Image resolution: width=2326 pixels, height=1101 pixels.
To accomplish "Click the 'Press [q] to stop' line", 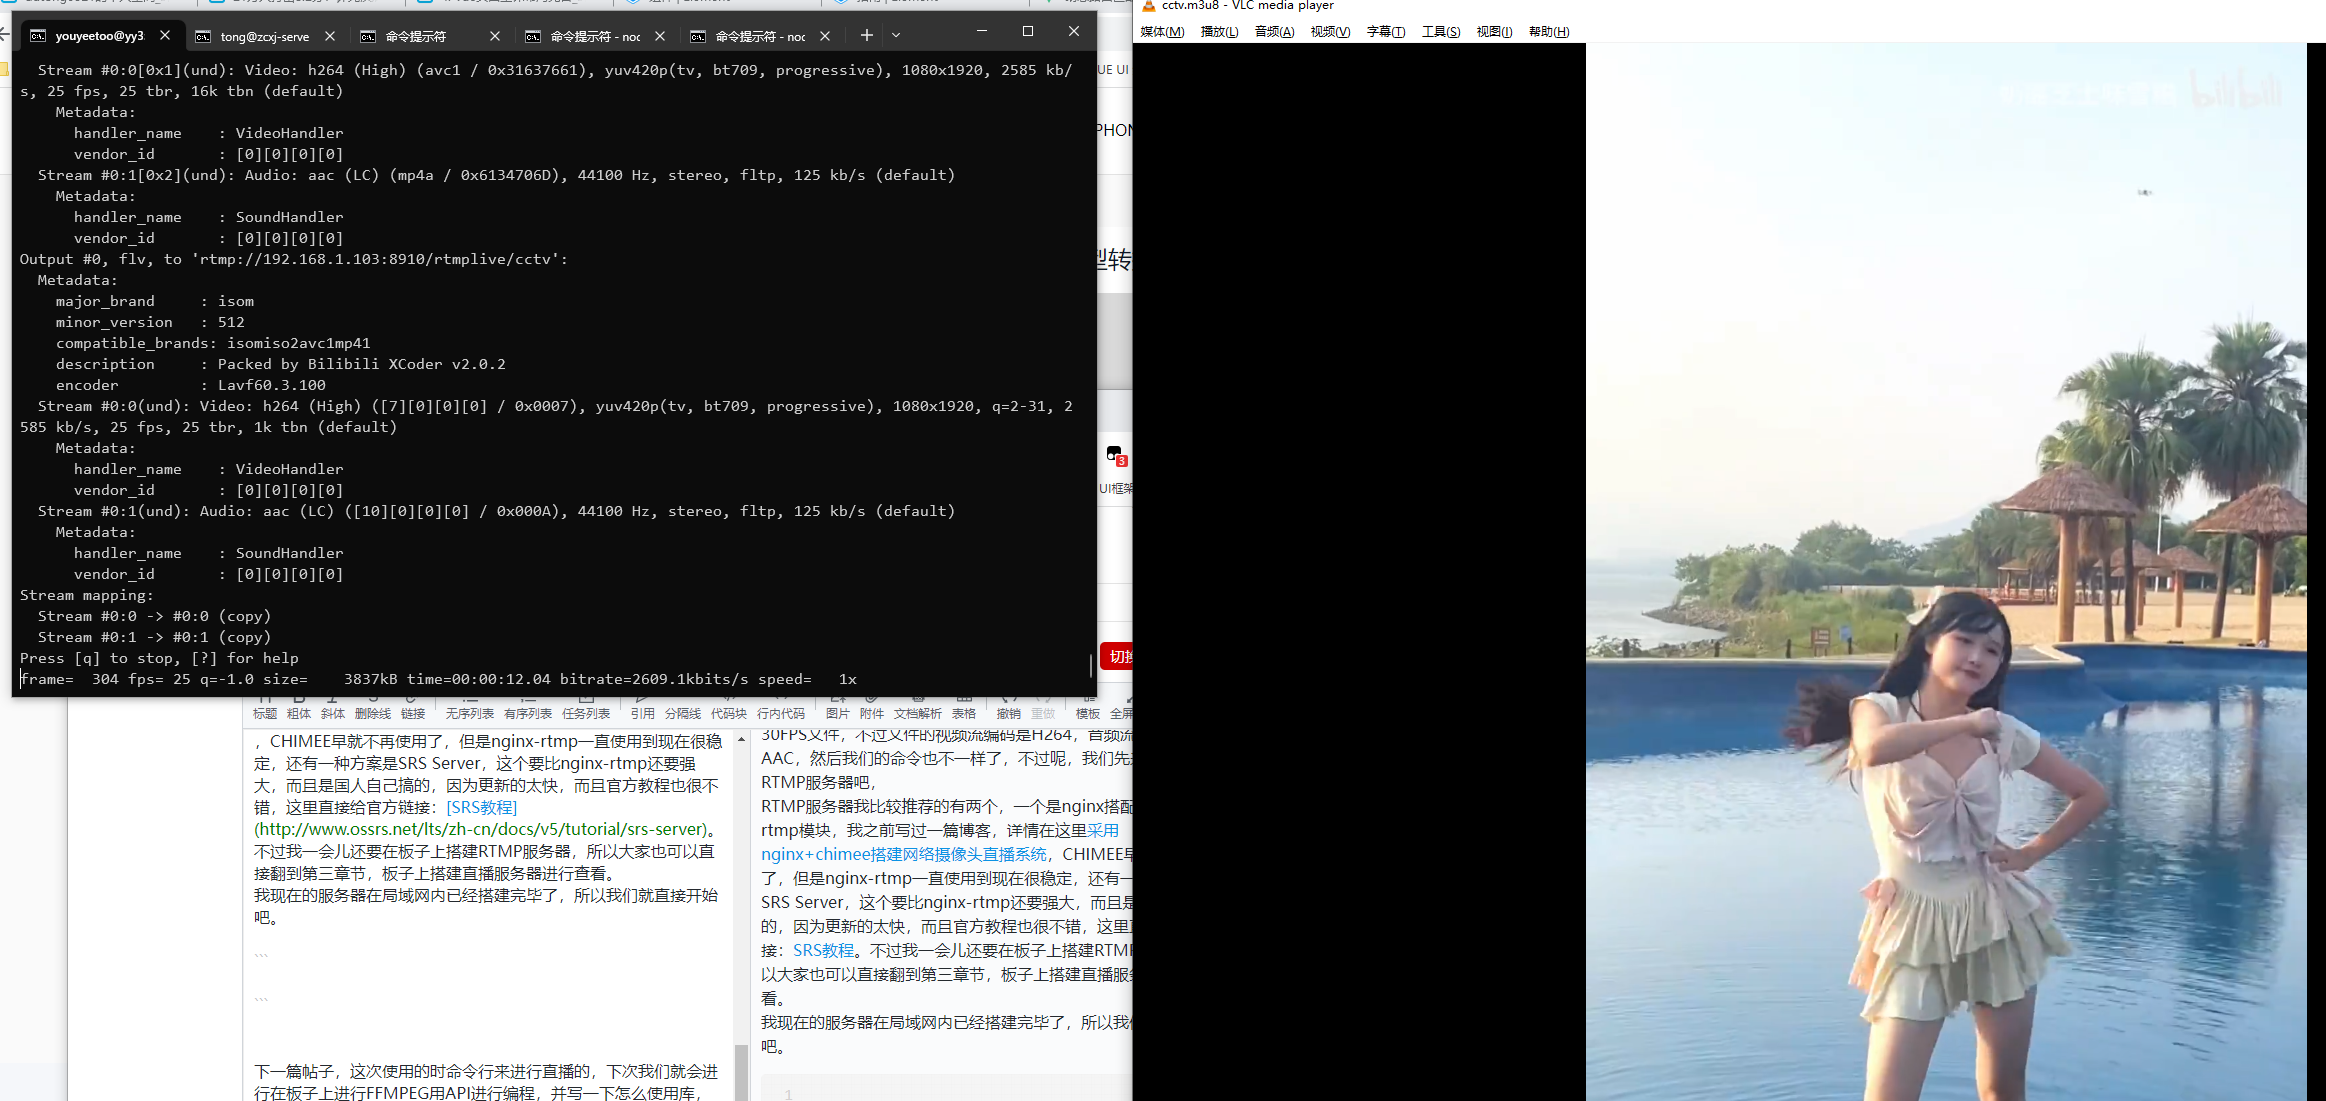I will (x=159, y=658).
